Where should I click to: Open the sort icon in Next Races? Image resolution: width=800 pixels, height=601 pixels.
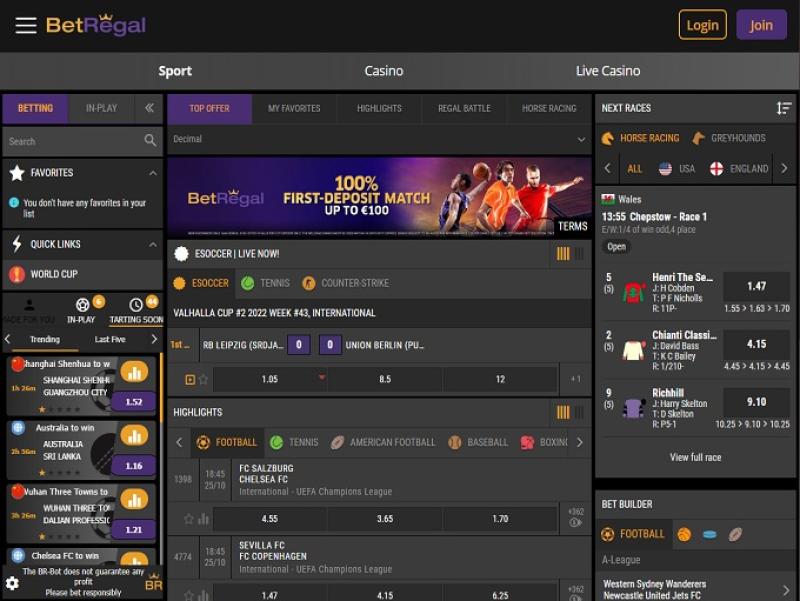pos(783,108)
